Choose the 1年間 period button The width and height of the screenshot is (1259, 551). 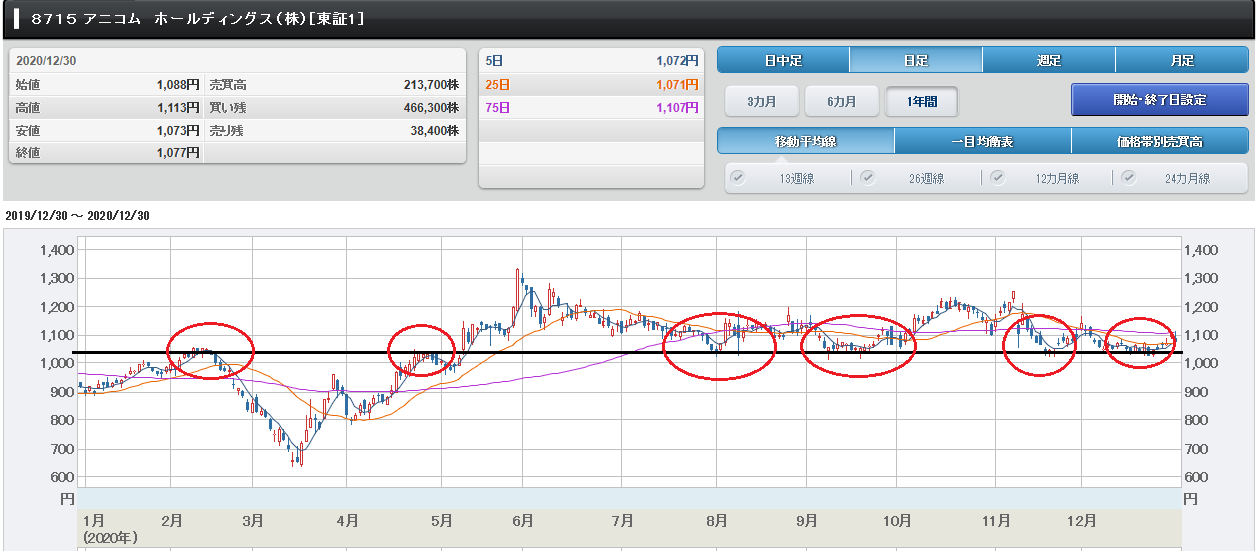point(922,101)
